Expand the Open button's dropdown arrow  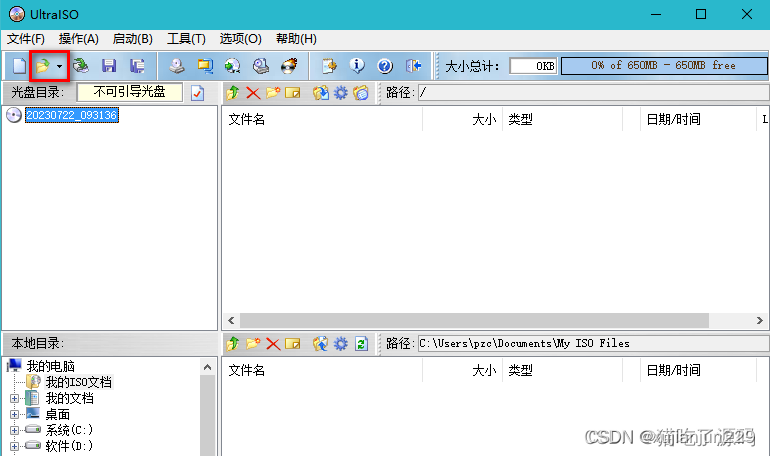coord(59,66)
